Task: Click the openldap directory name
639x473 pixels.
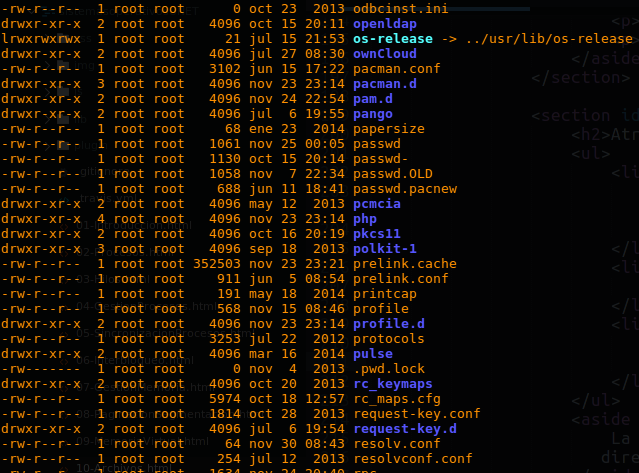Action: tap(385, 24)
